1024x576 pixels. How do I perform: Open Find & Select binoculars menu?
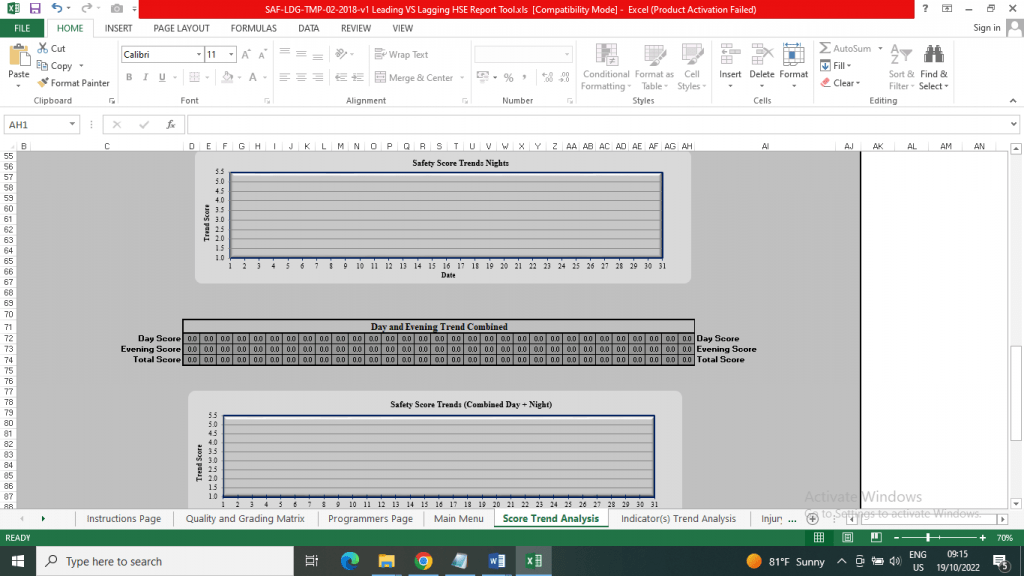(934, 68)
